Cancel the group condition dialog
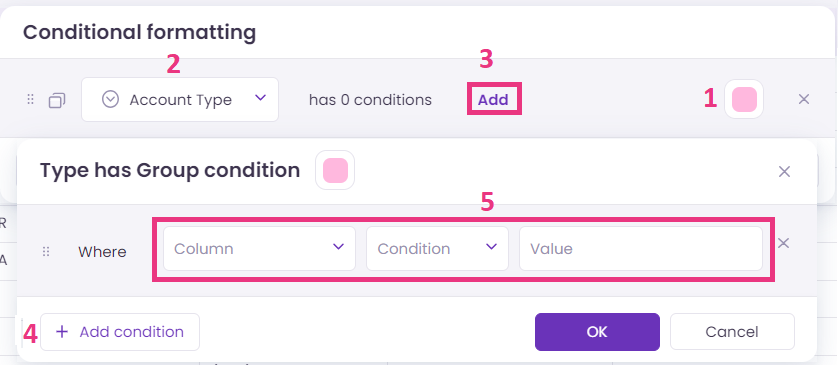838x365 pixels. pos(732,332)
